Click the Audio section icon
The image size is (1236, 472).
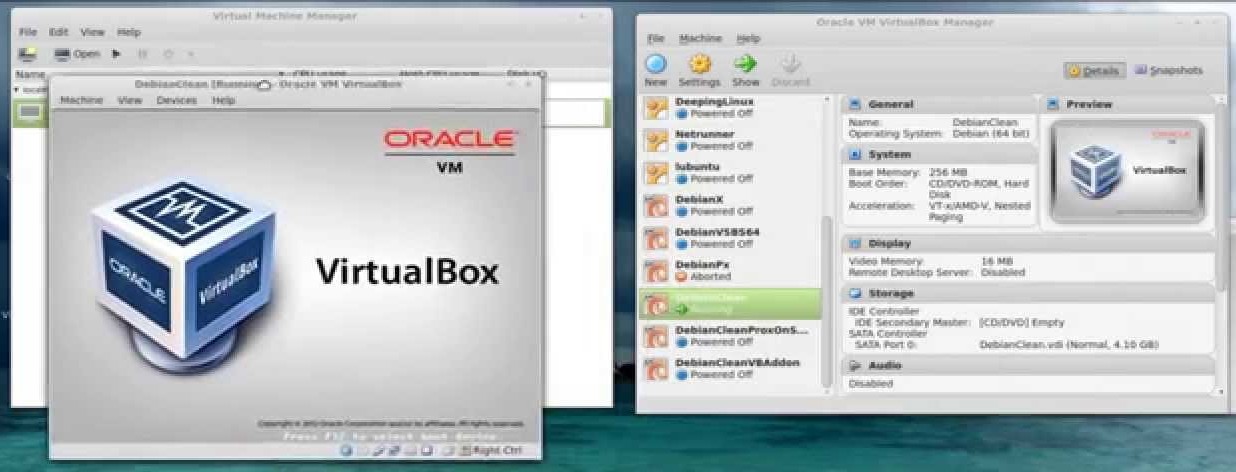tap(856, 366)
